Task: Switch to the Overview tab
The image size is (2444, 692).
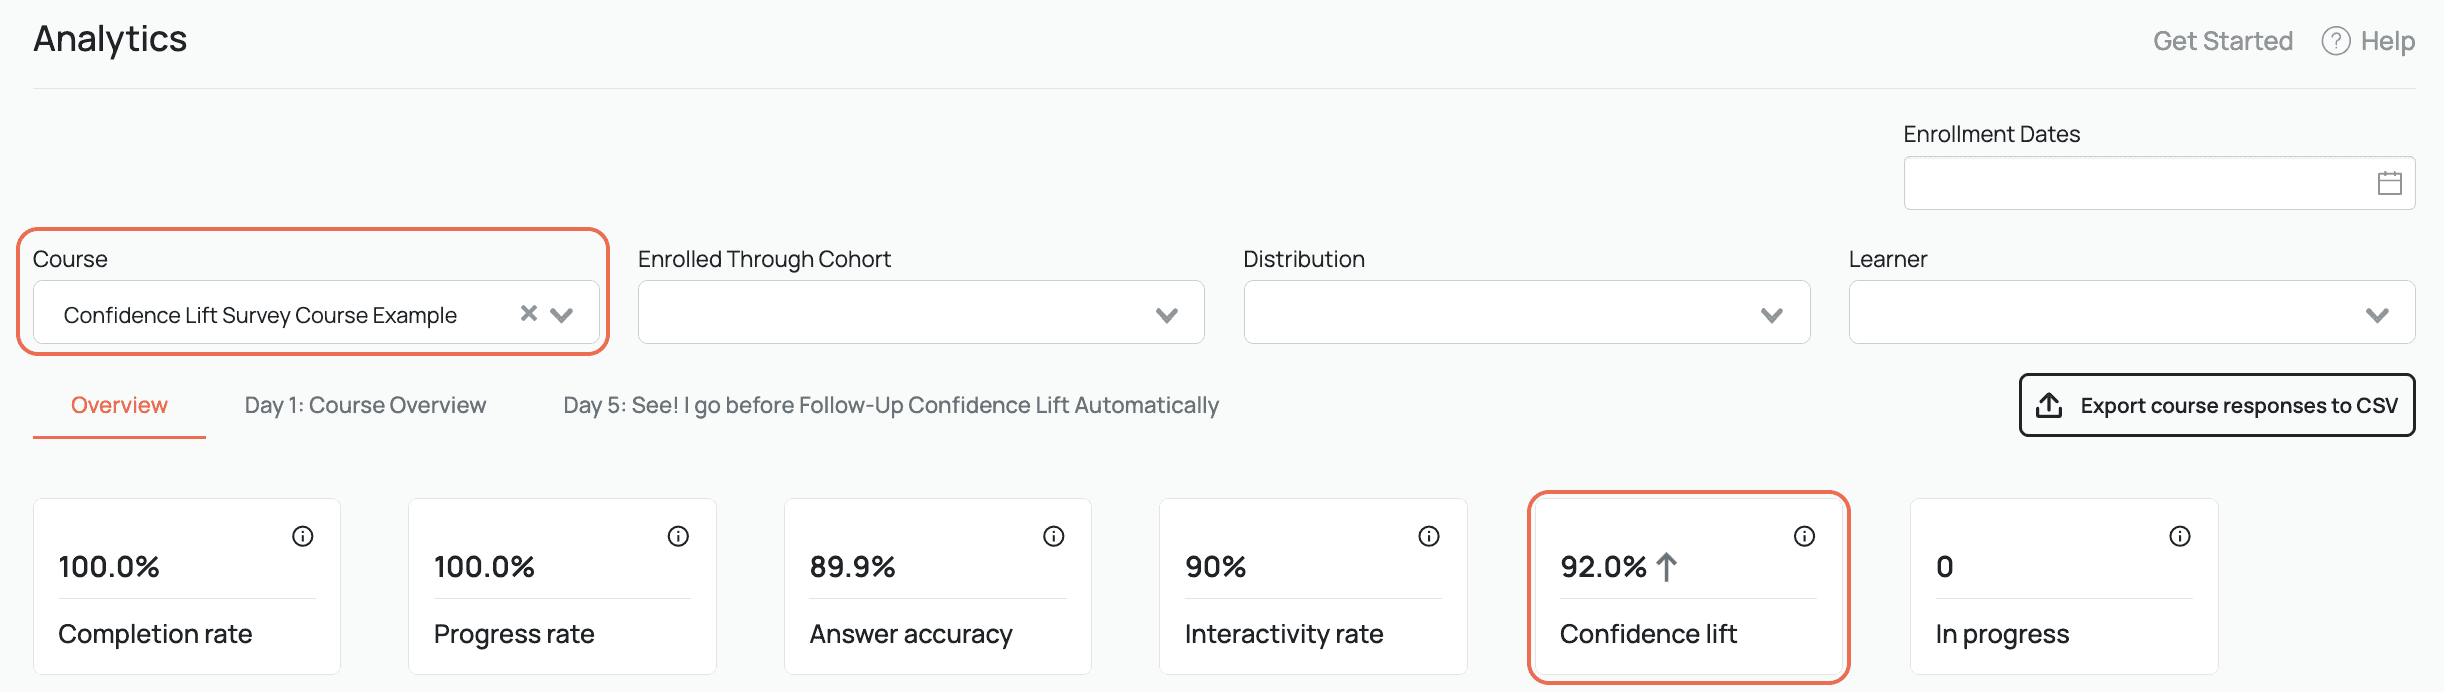Action: [119, 405]
